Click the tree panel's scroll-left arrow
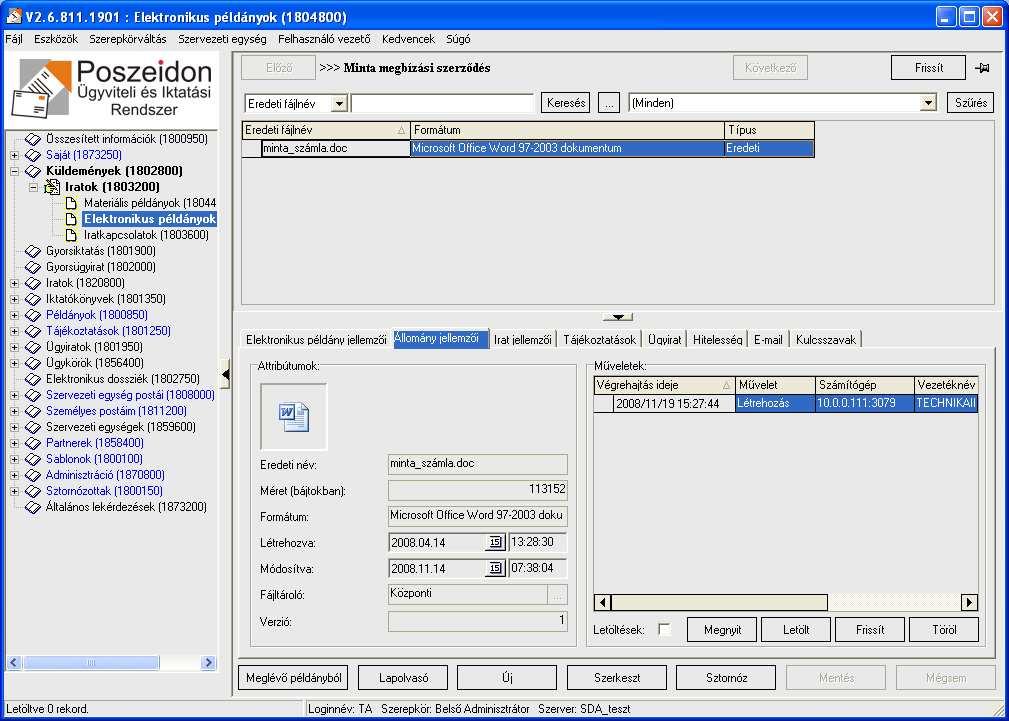This screenshot has height=721, width=1009. [14, 662]
